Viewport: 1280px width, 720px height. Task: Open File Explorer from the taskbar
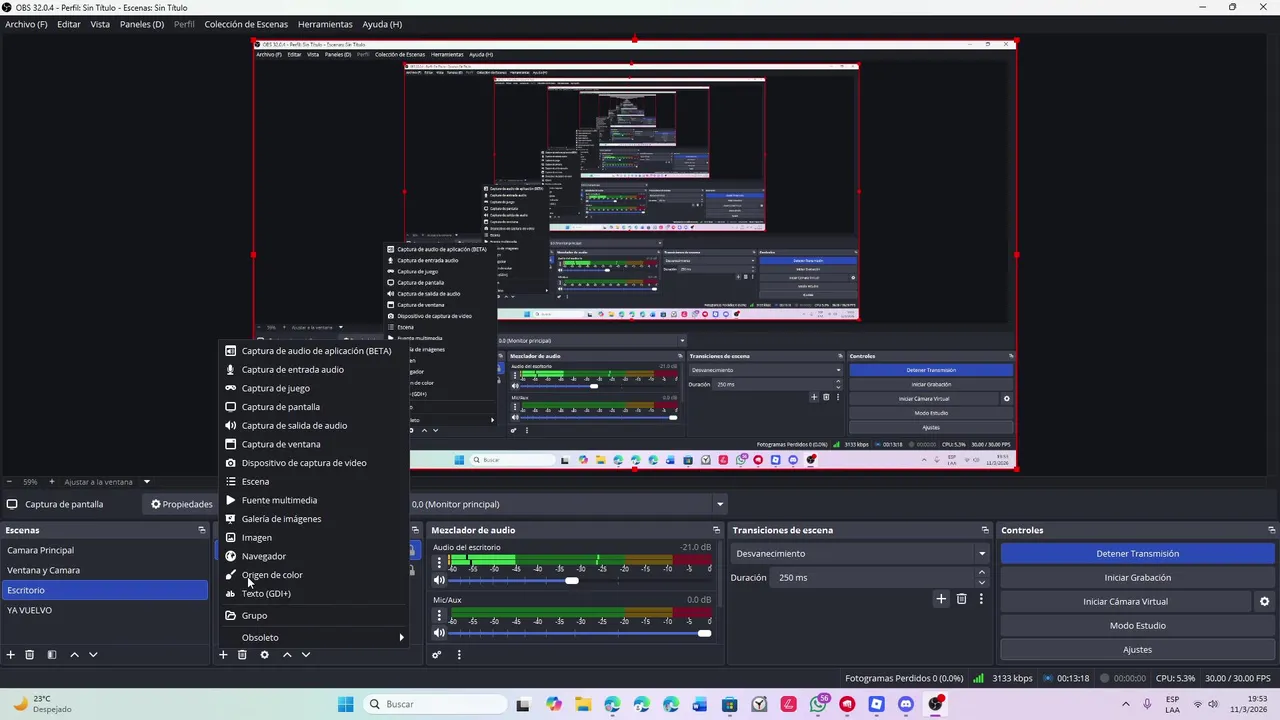(x=583, y=704)
